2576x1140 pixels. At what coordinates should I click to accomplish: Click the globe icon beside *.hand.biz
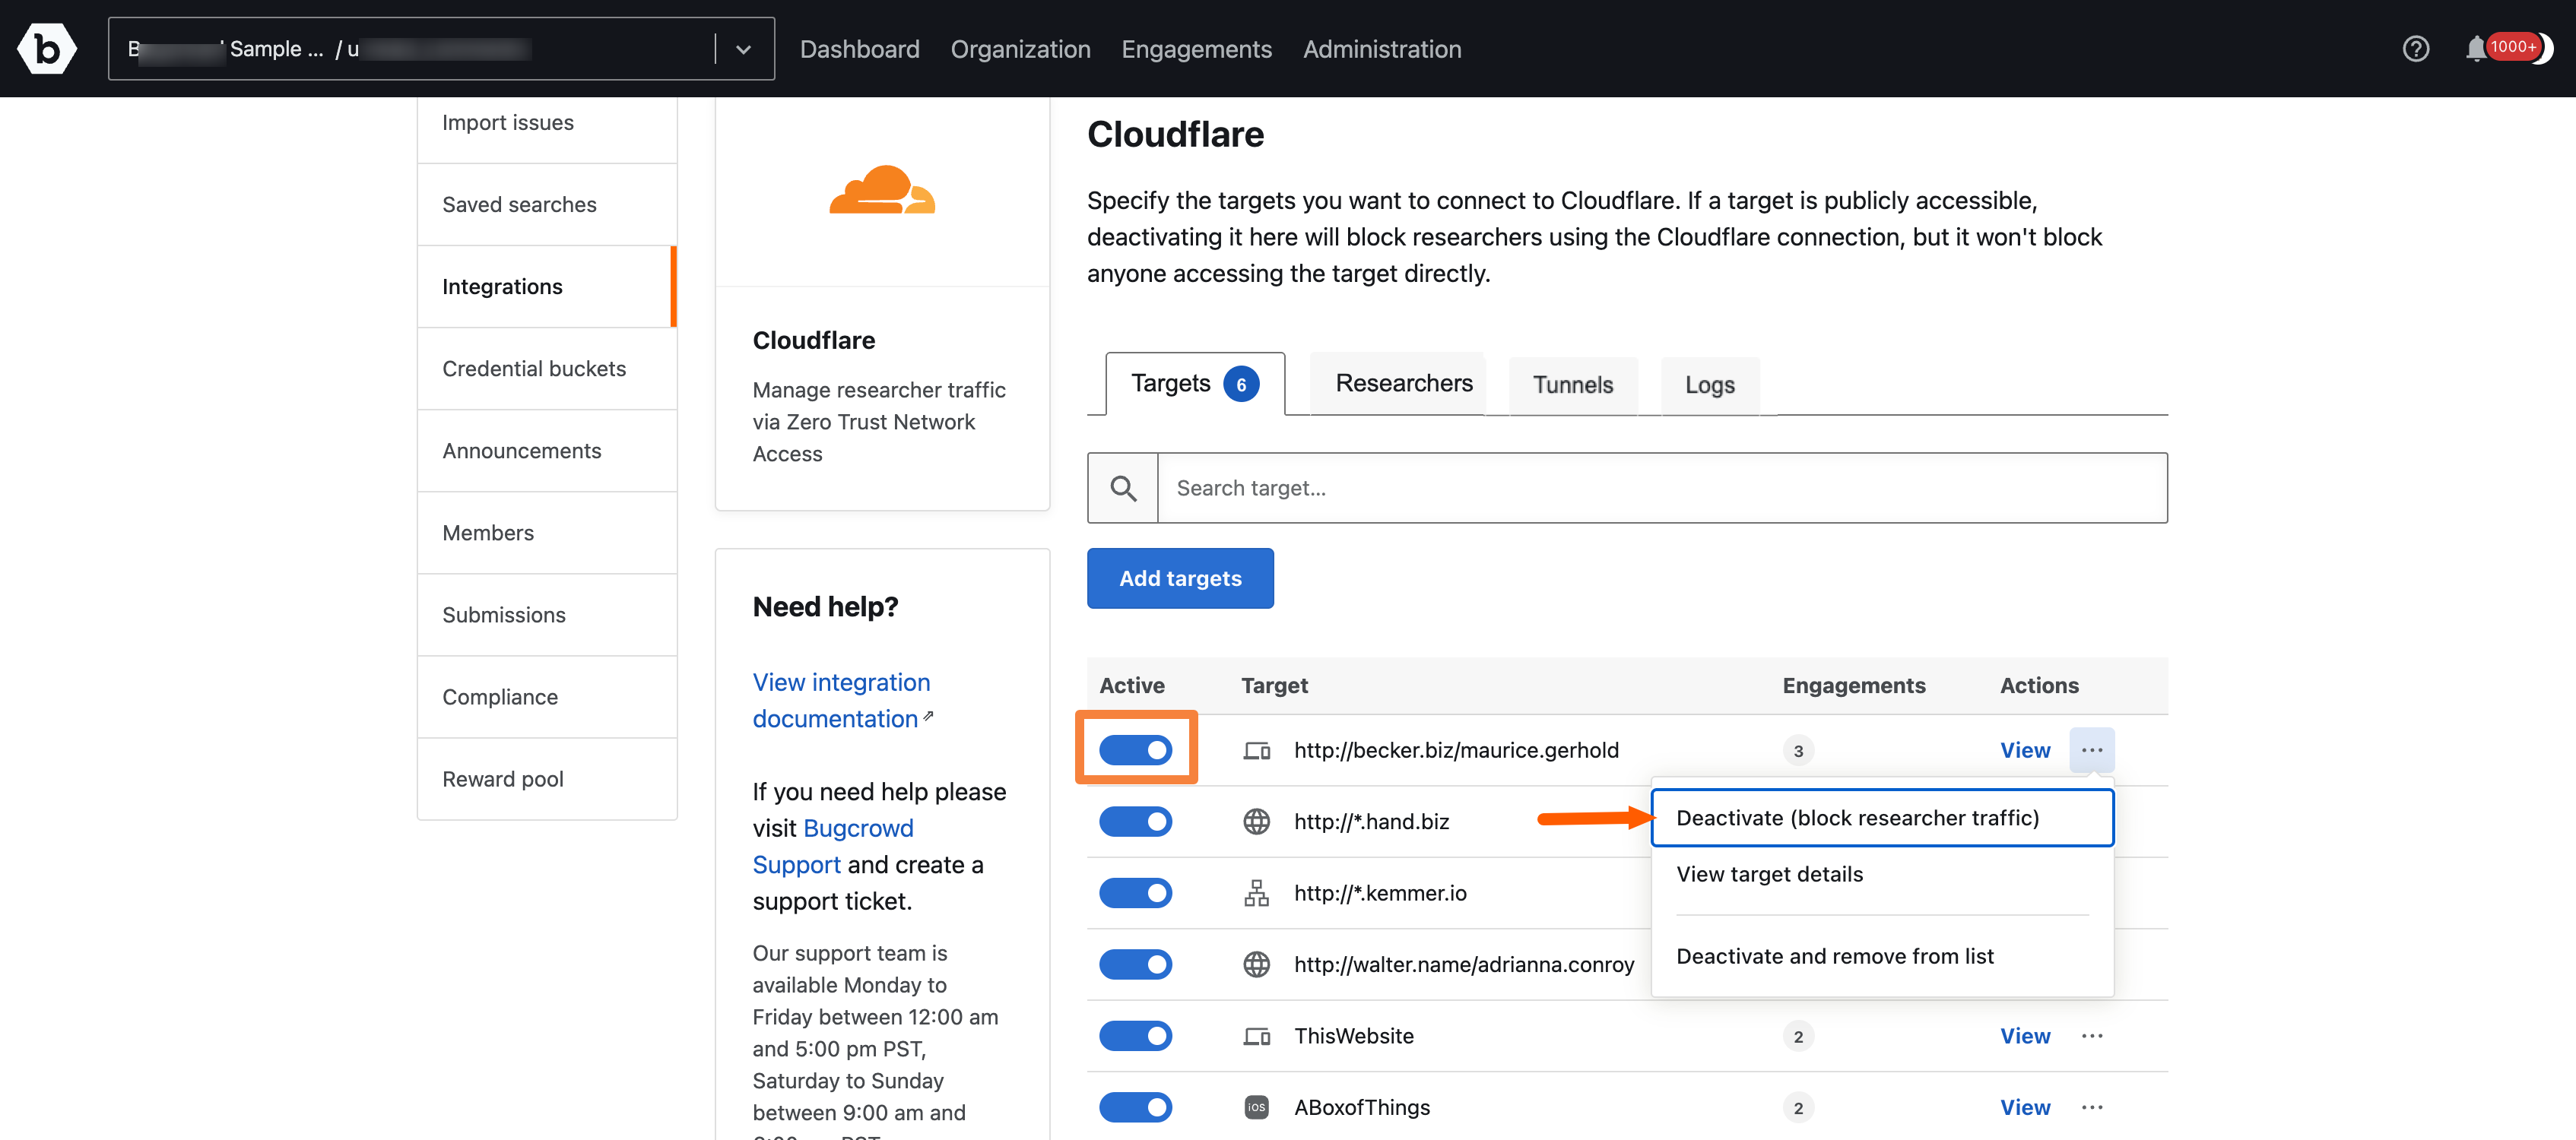(x=1256, y=821)
